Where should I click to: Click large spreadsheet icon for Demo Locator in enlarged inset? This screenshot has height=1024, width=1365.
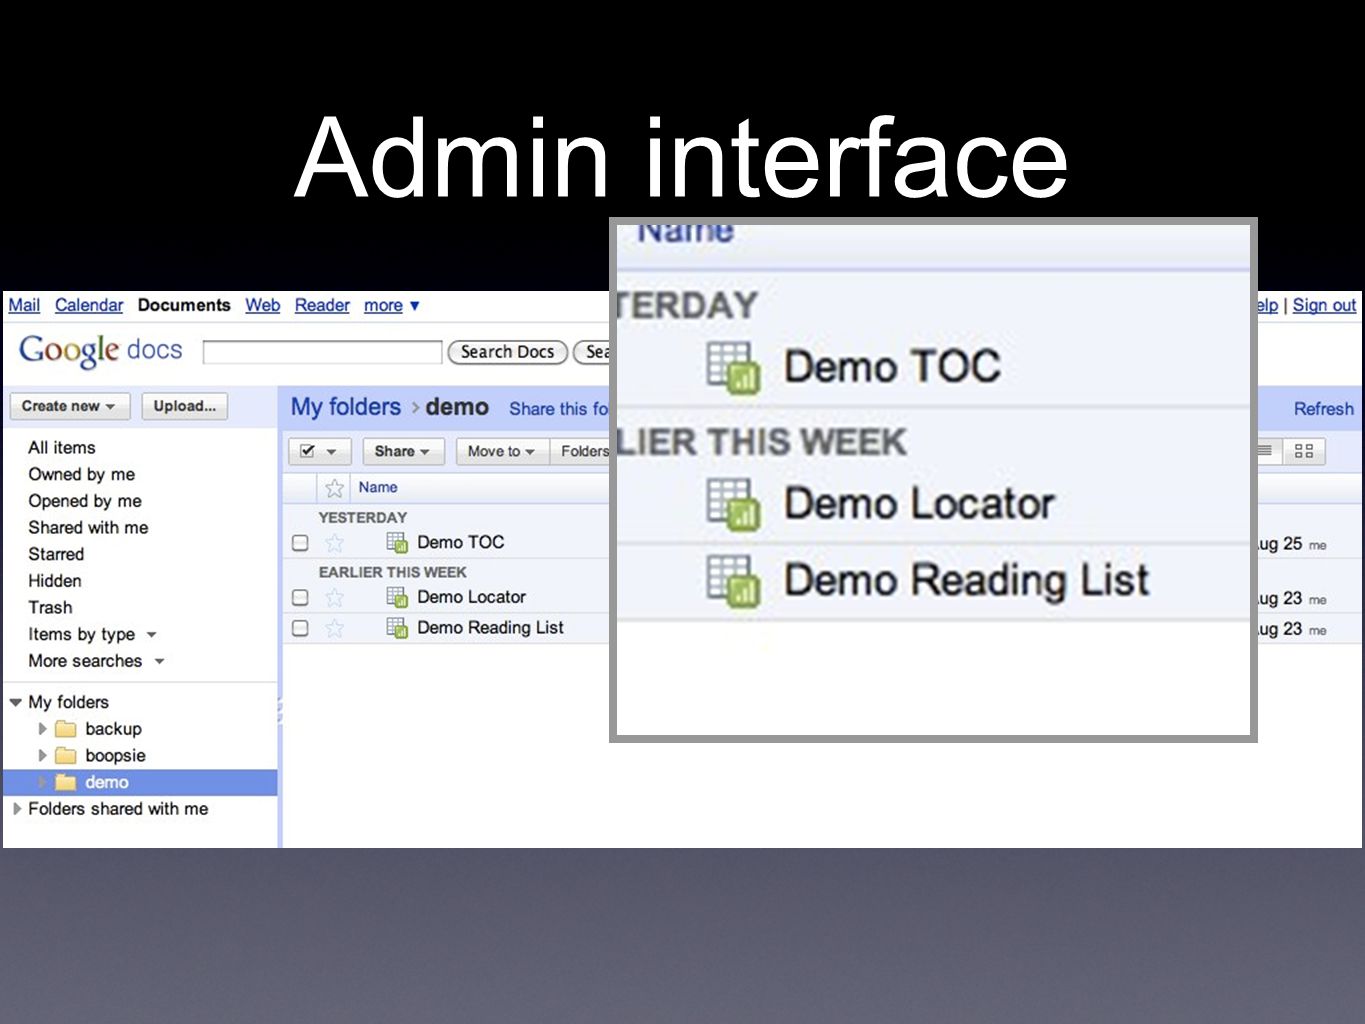(733, 504)
